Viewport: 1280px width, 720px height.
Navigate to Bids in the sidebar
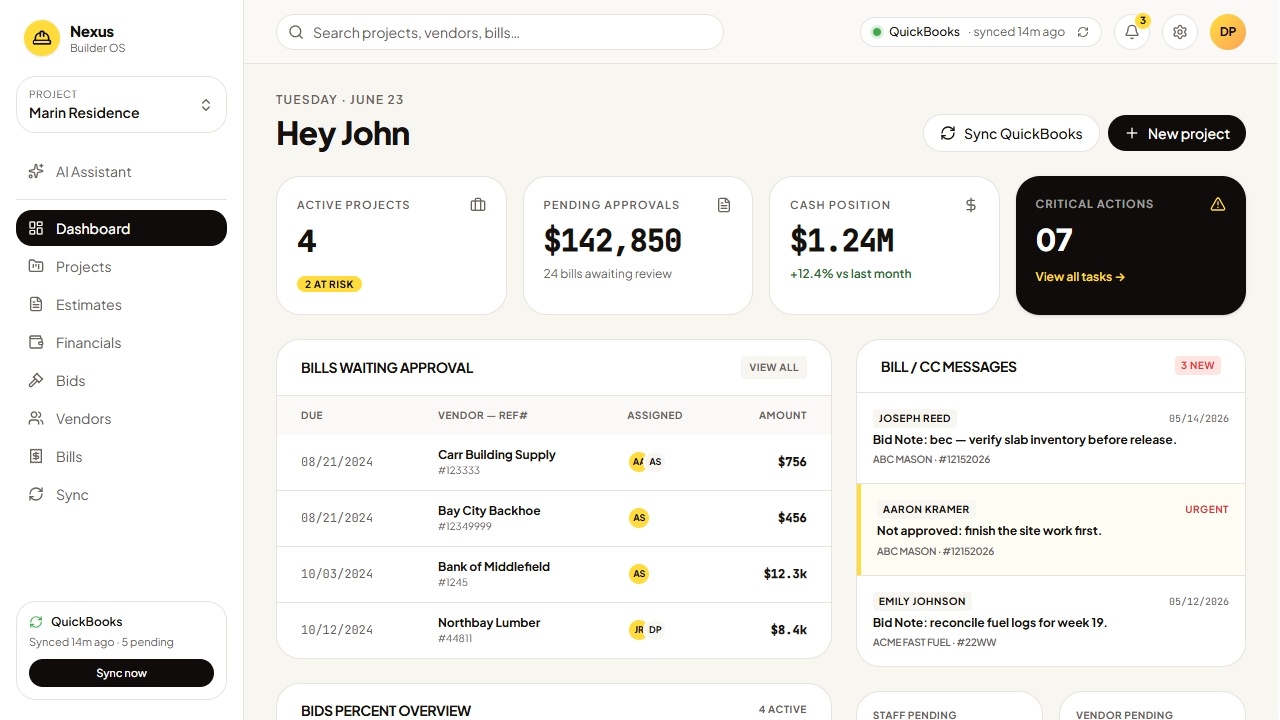[x=121, y=380]
